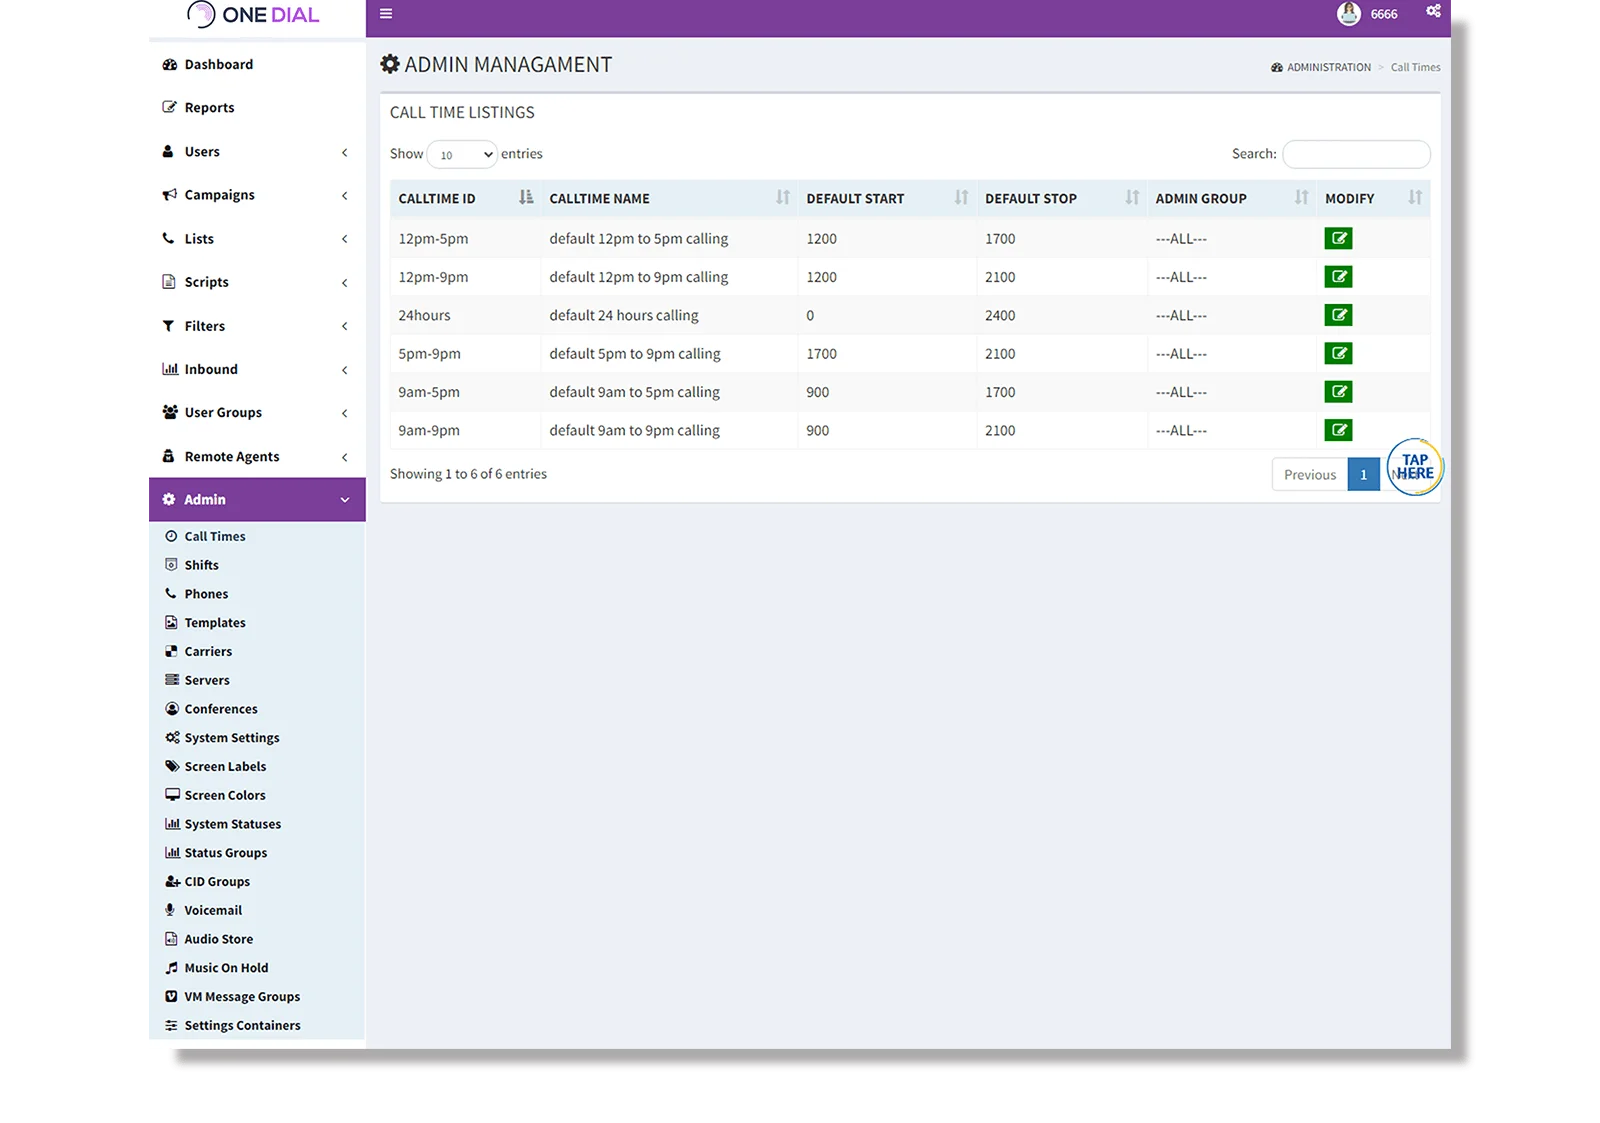Open the hamburger menu in the top bar

pos(386,14)
